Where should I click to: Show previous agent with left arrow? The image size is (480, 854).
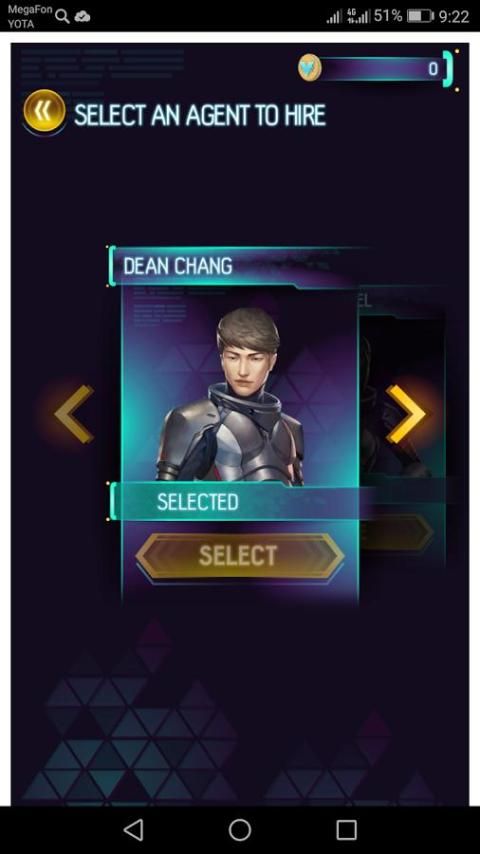(x=74, y=414)
